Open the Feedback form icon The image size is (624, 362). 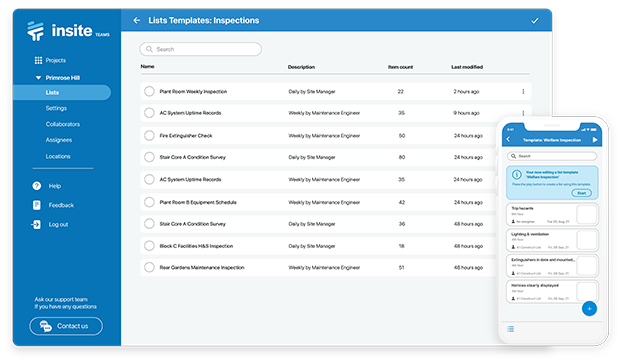(x=37, y=205)
